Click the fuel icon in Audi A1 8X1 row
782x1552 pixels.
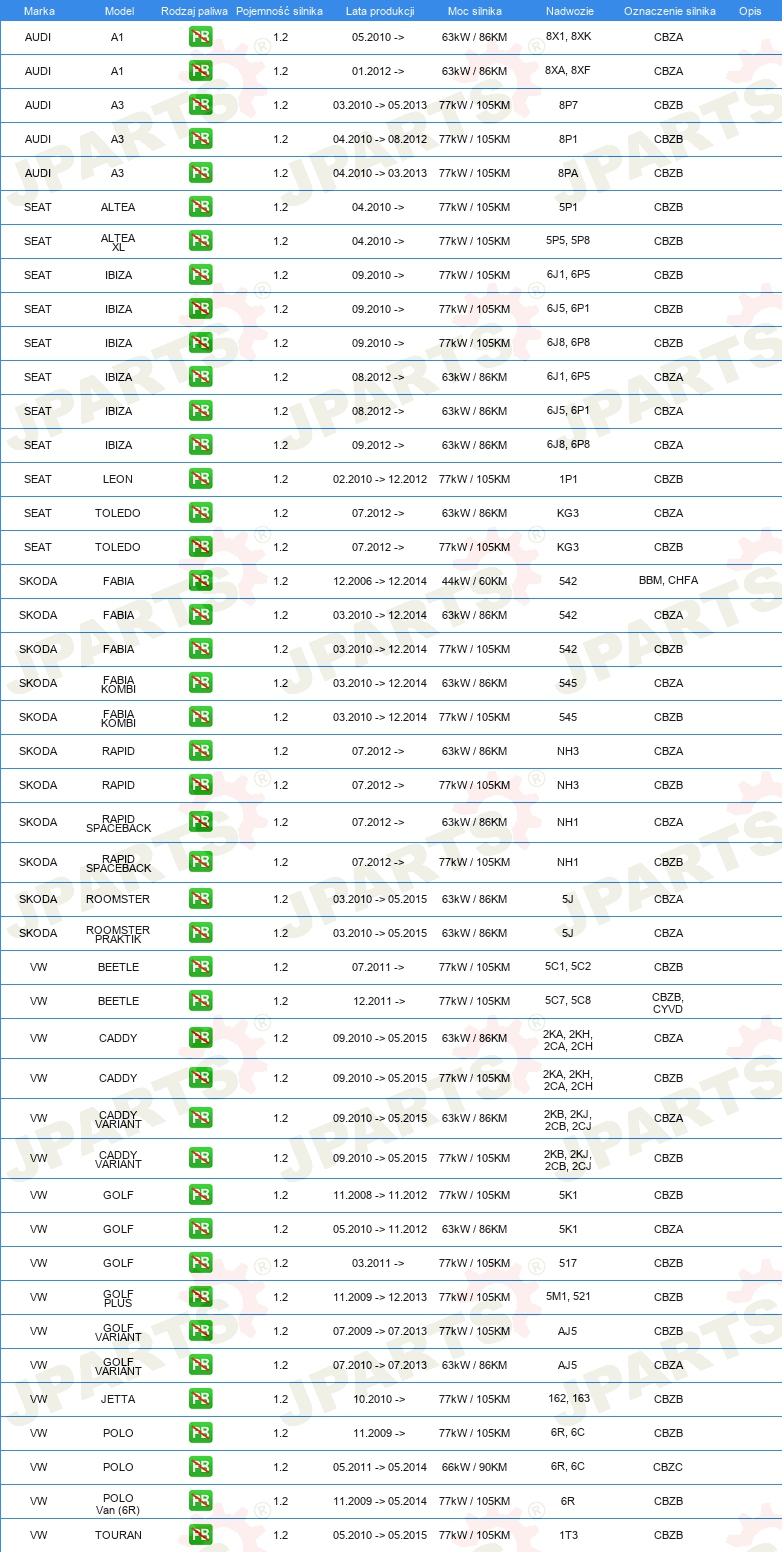pyautogui.click(x=200, y=37)
